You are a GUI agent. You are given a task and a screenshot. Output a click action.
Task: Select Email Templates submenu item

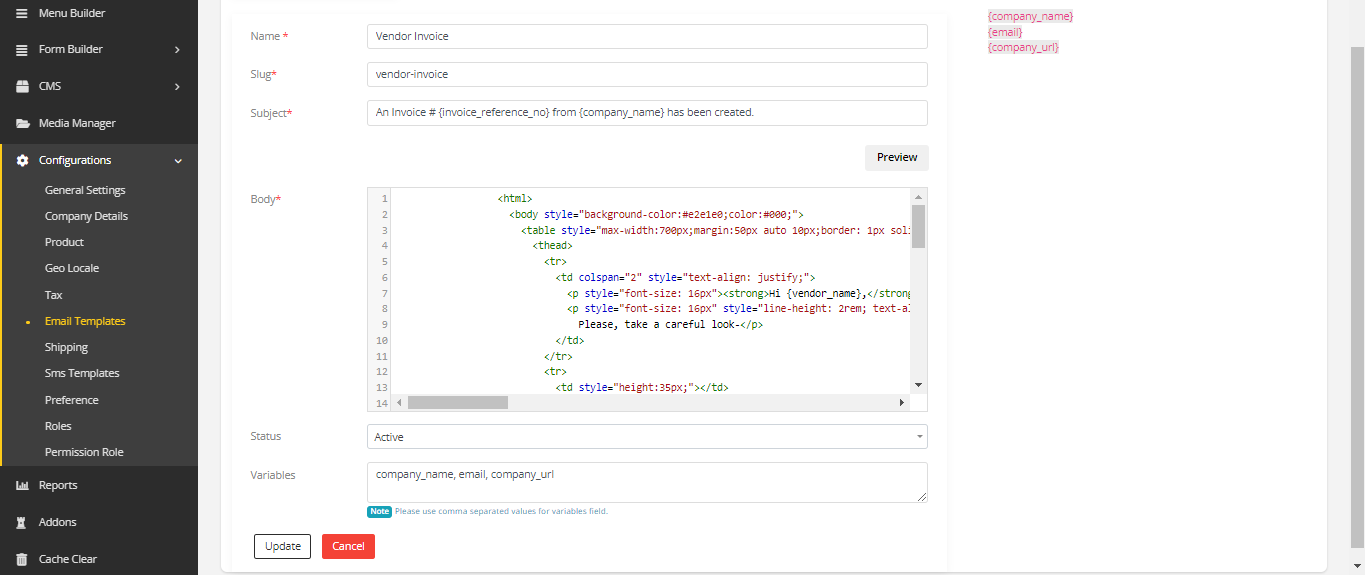click(x=85, y=321)
